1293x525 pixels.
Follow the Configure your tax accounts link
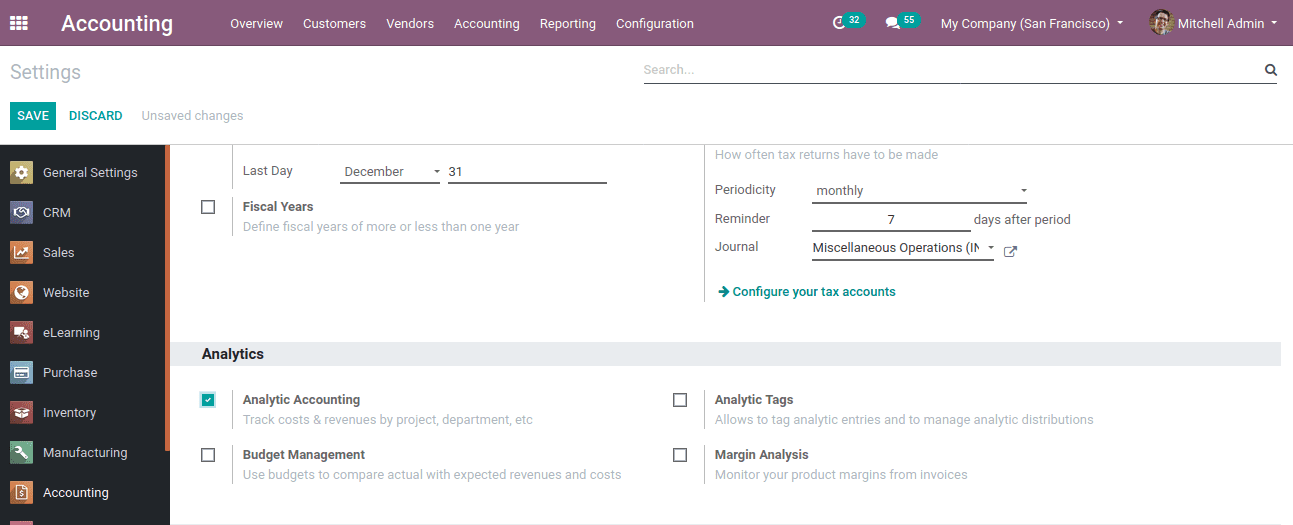814,292
